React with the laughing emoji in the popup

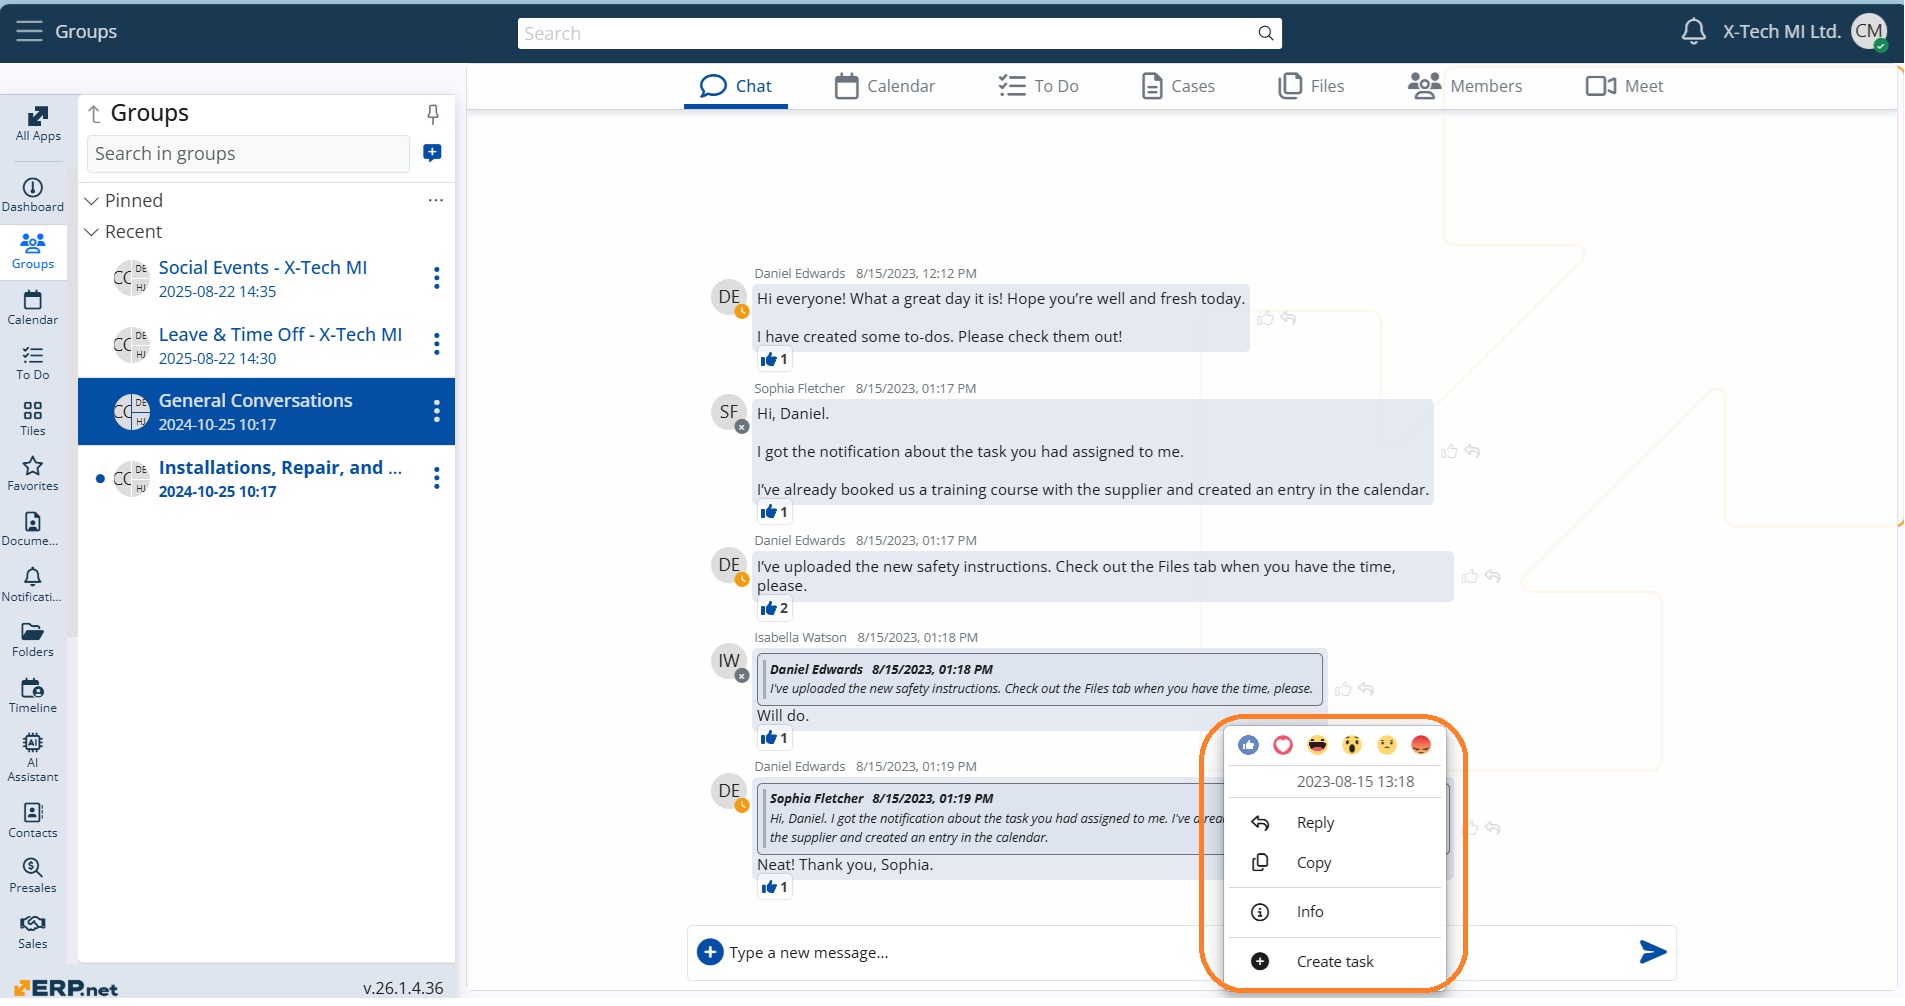click(1318, 745)
